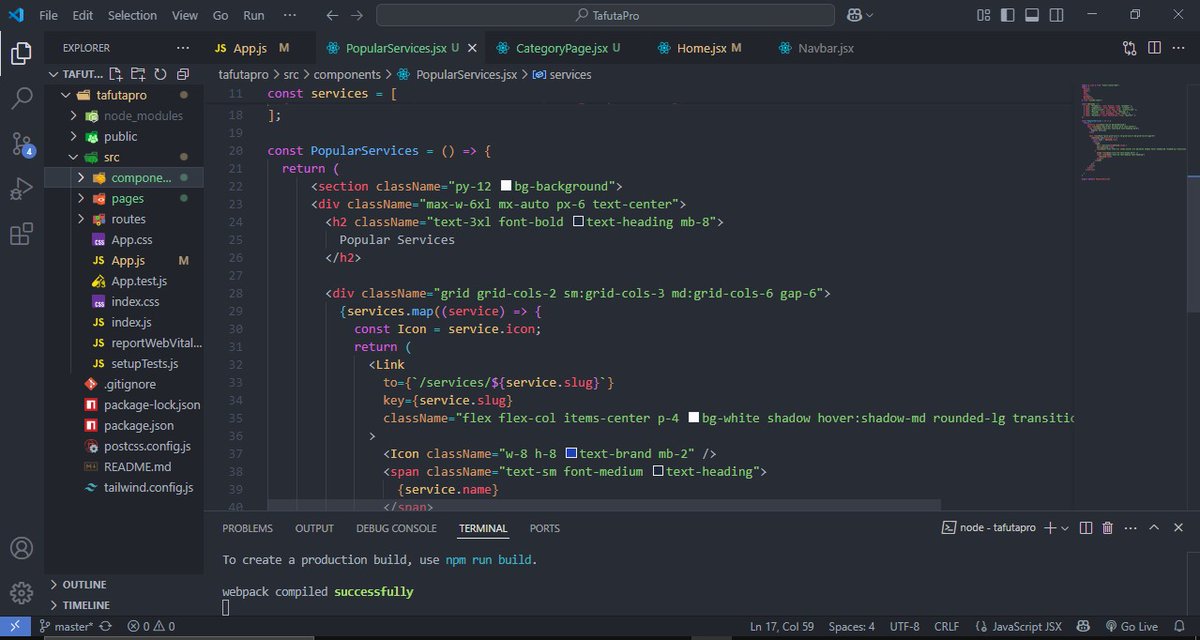Open the Accounts icon in activity bar

(x=21, y=547)
